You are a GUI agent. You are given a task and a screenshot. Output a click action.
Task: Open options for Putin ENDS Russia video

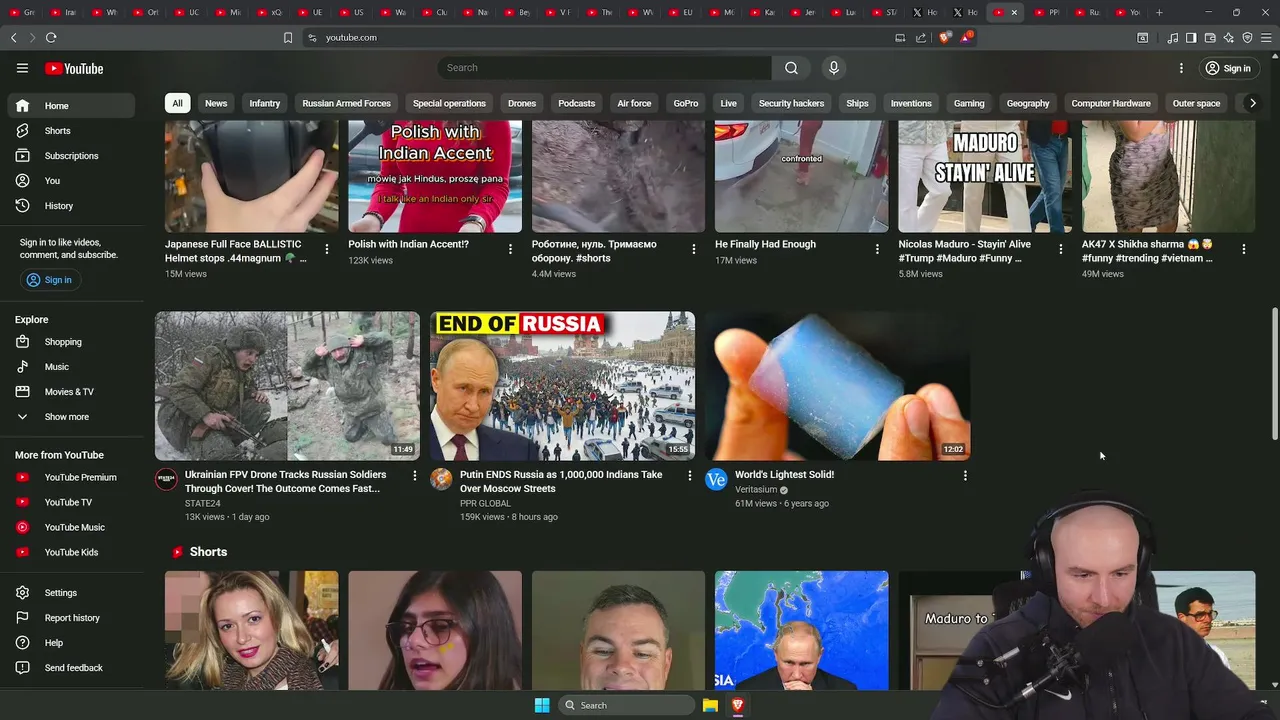[689, 476]
